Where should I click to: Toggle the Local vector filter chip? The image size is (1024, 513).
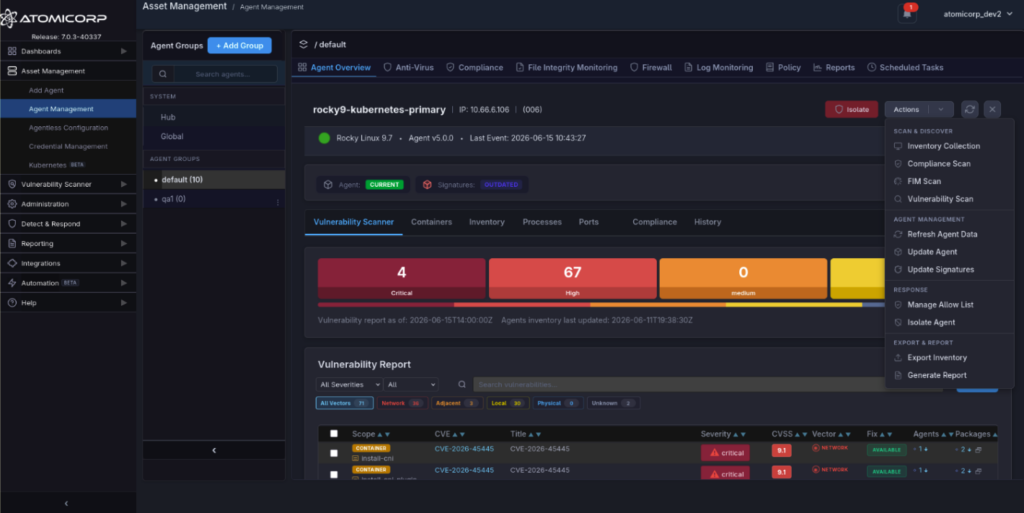click(507, 403)
